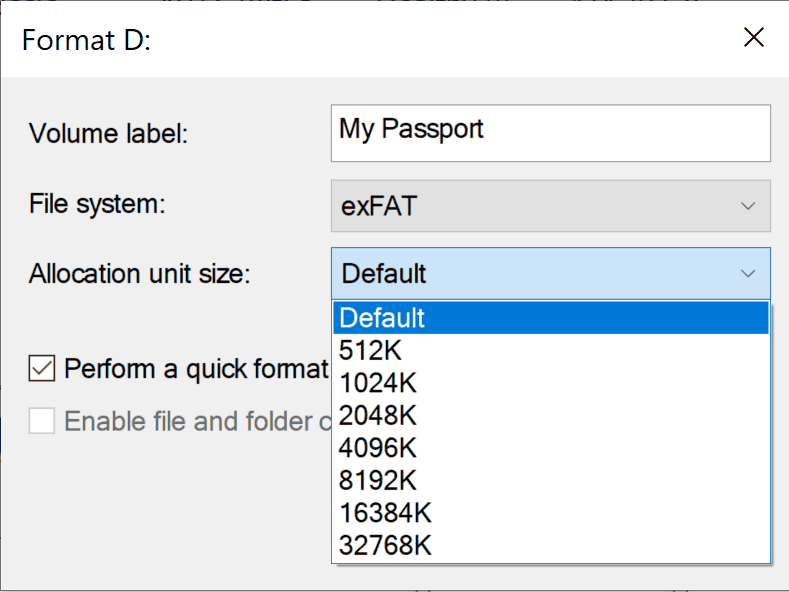789x592 pixels.
Task: Collapse the Allocation unit size dropdown
Action: pyautogui.click(x=550, y=273)
